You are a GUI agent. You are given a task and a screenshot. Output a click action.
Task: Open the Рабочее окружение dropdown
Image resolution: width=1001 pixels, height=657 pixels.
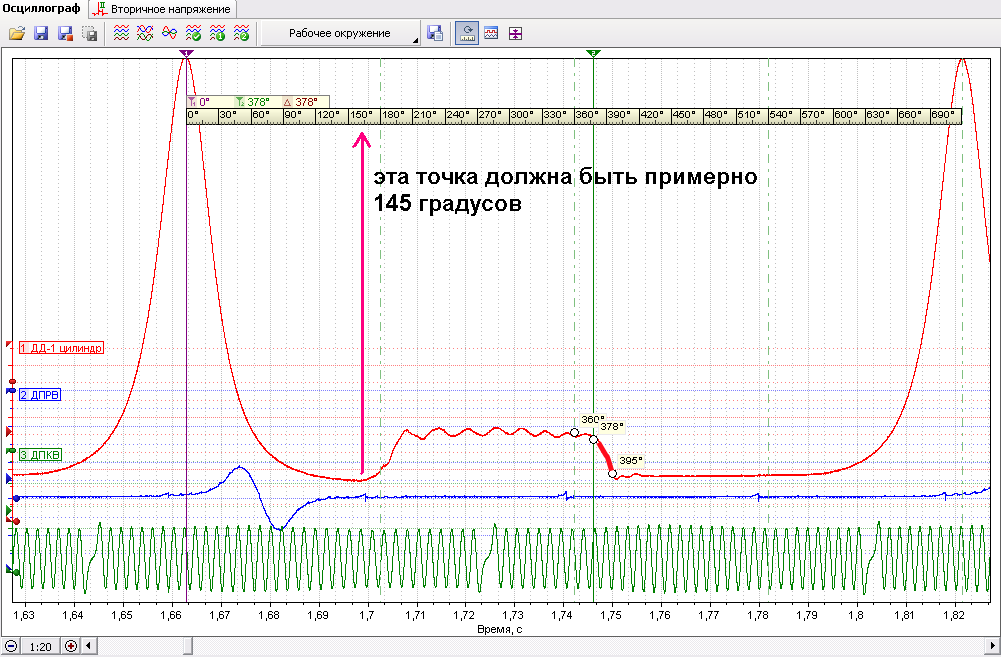[340, 33]
